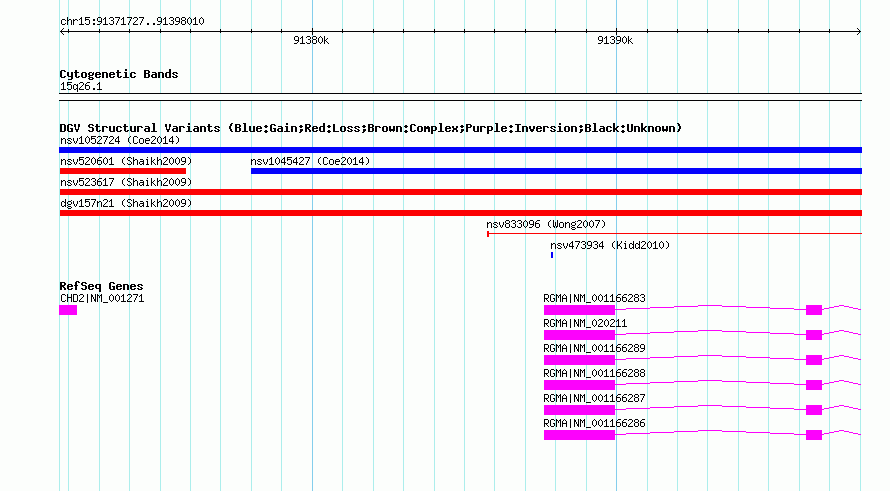Select the small second exon of RGMA NM_001166289
Screen dimensions: 890x491
tap(814, 360)
